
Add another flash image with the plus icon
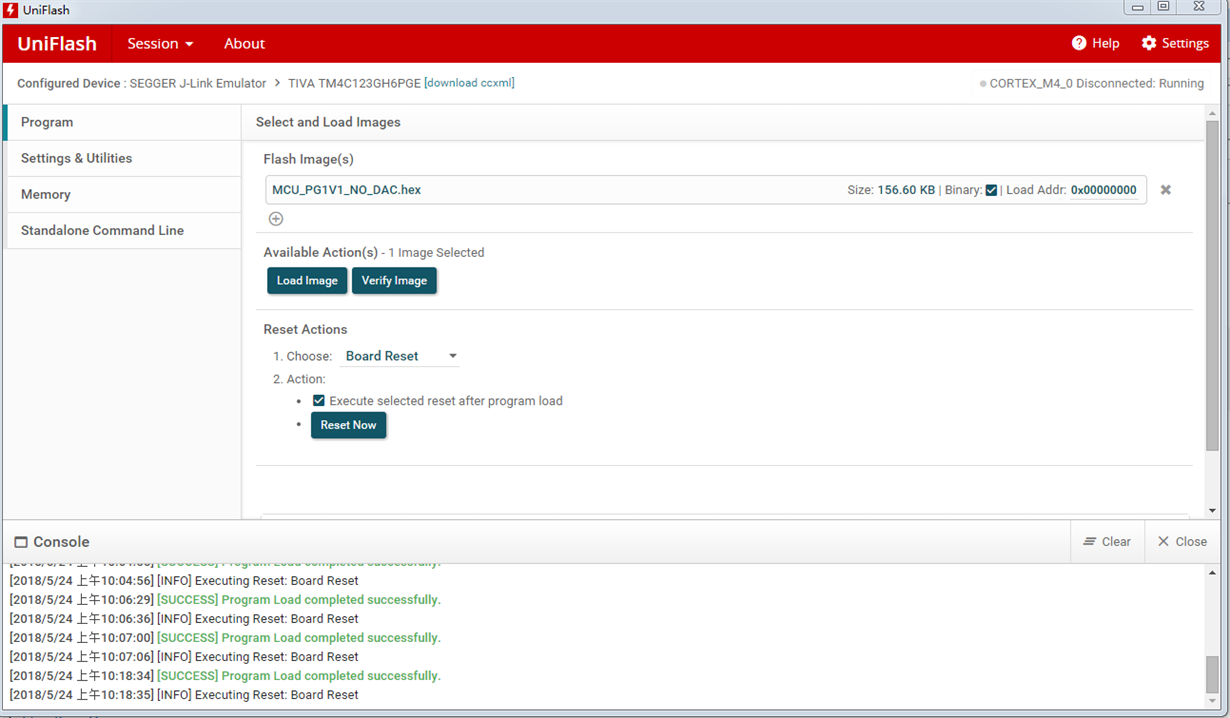tap(276, 219)
